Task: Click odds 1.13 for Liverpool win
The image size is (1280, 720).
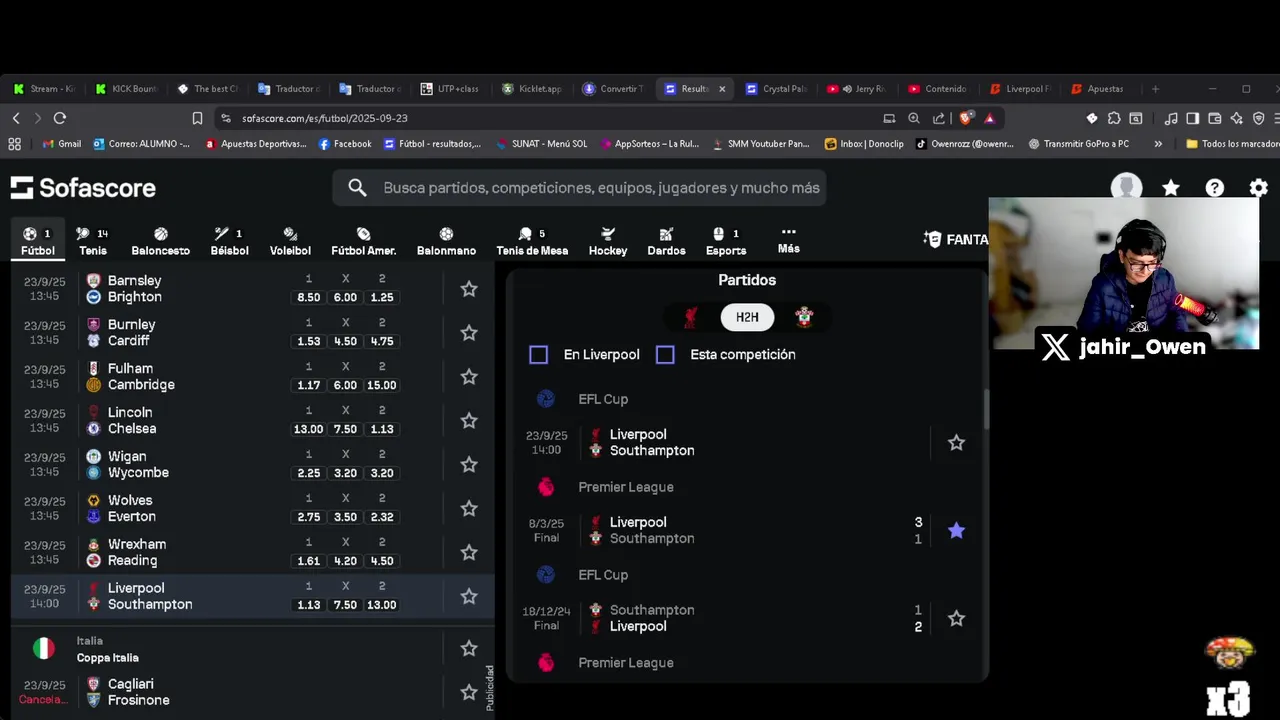Action: 308,605
